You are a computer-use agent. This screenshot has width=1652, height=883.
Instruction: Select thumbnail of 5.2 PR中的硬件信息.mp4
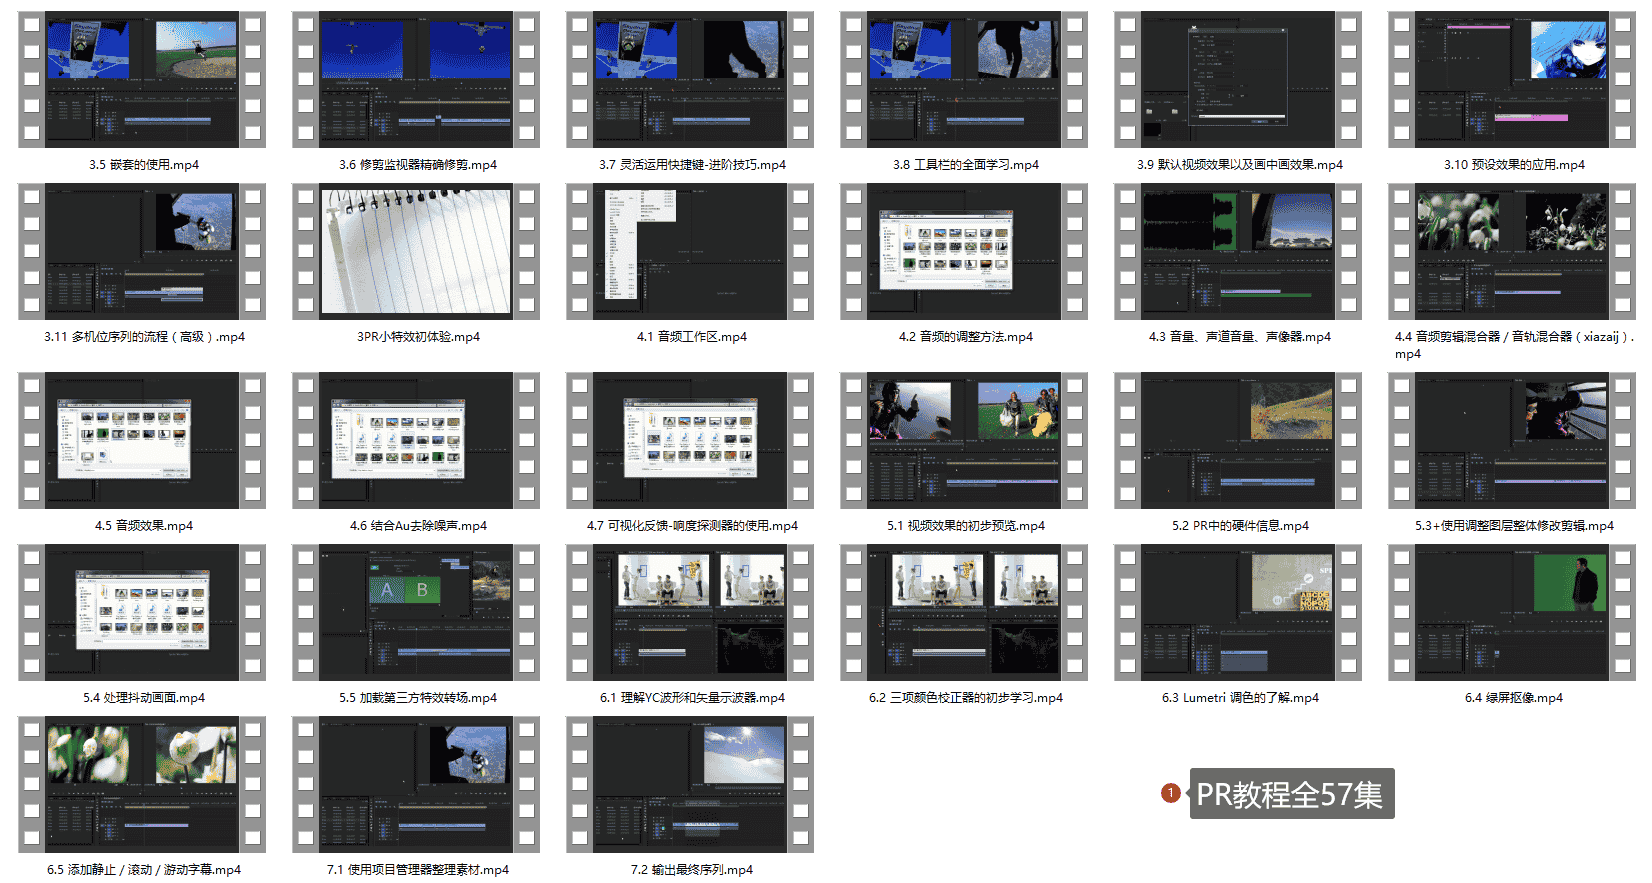(1238, 441)
